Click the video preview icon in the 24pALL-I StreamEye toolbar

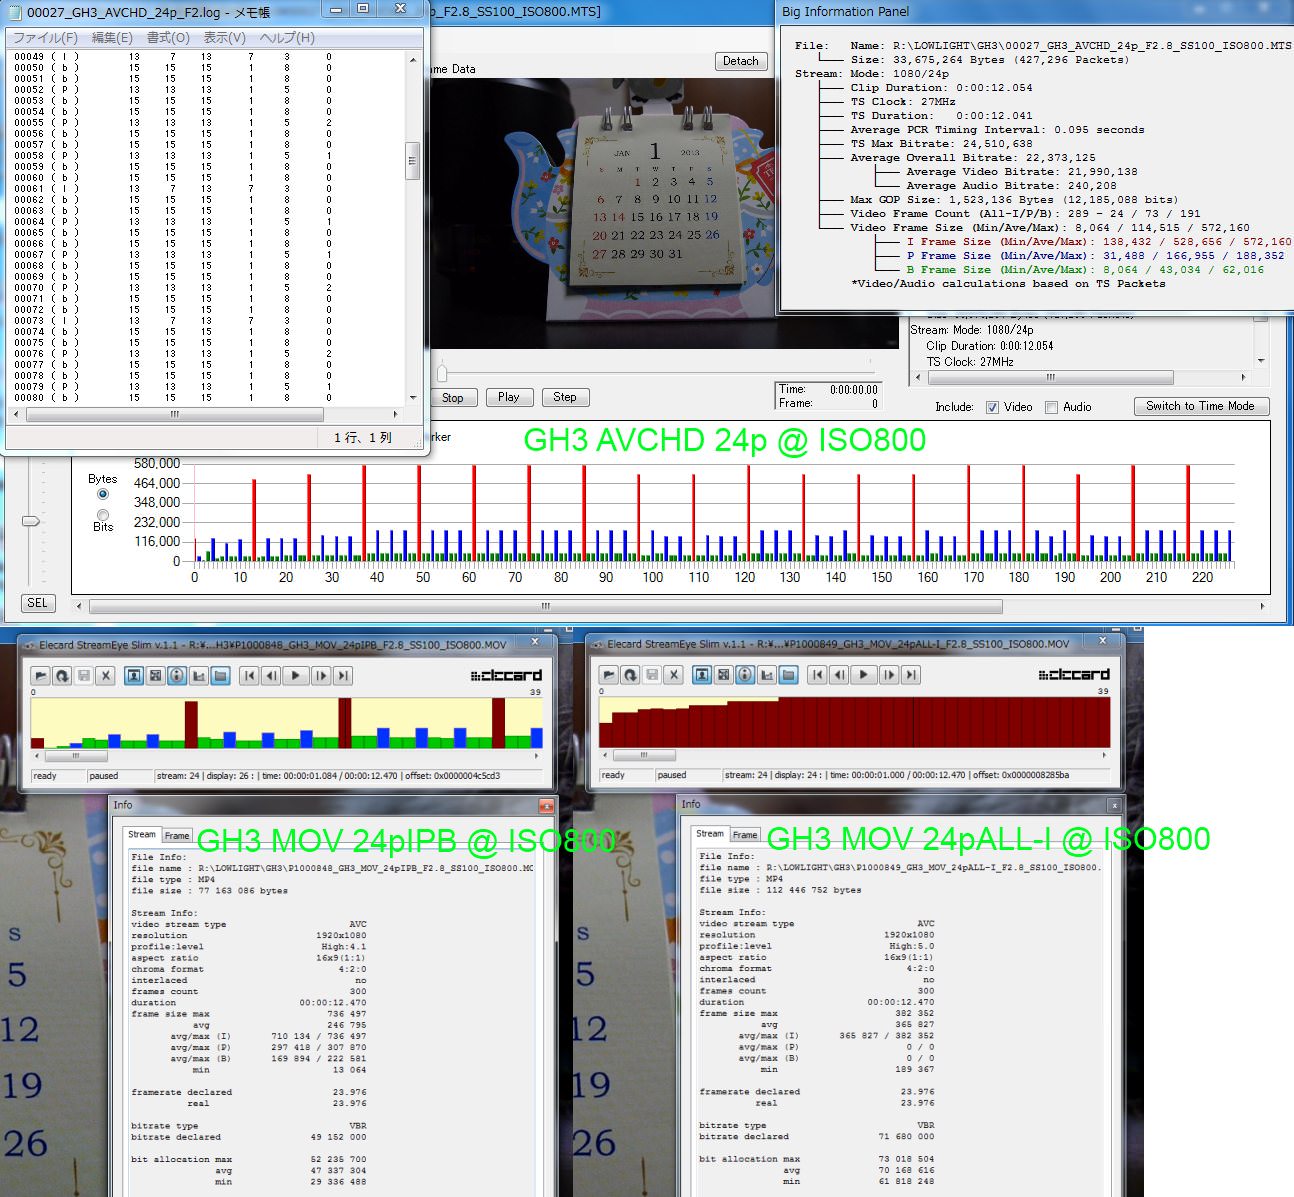tap(702, 675)
